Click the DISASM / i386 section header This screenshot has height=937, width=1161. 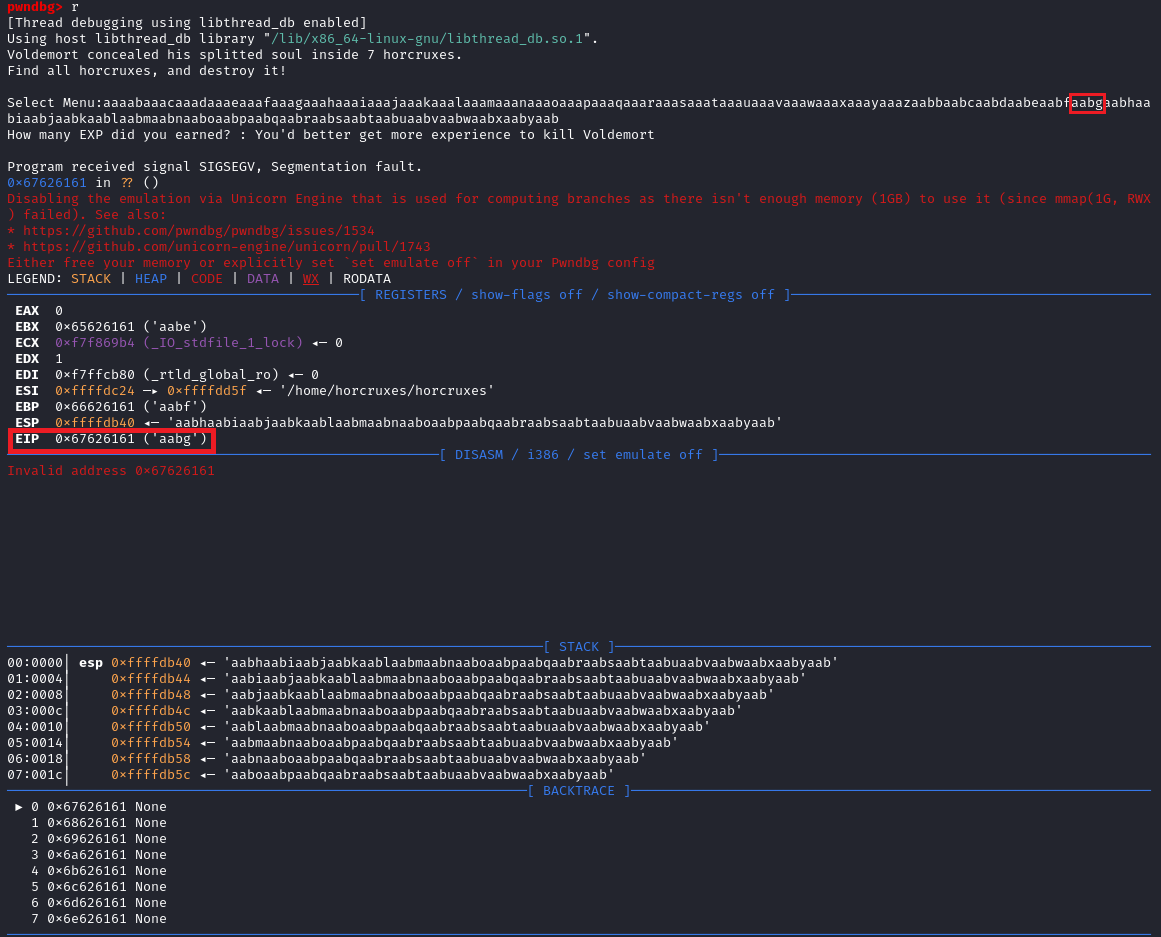point(579,455)
